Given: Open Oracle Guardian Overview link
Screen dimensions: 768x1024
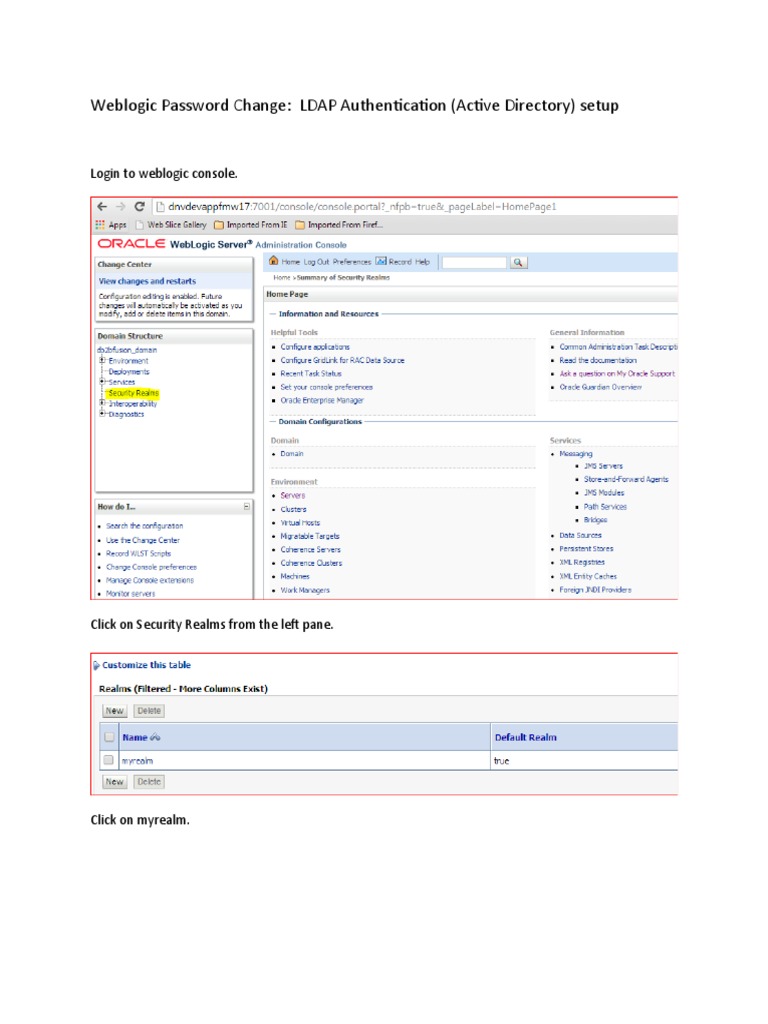Looking at the screenshot, I should [x=601, y=387].
